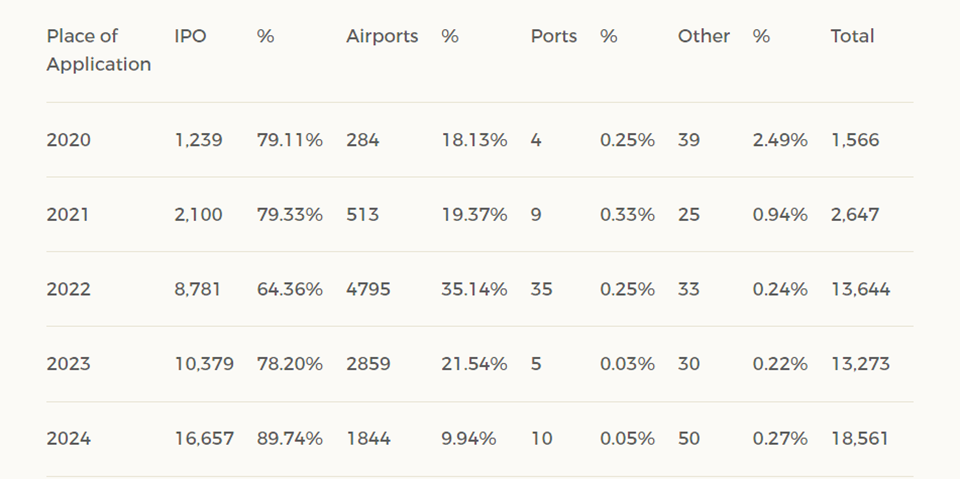Select the 2022 row label

[x=68, y=290]
